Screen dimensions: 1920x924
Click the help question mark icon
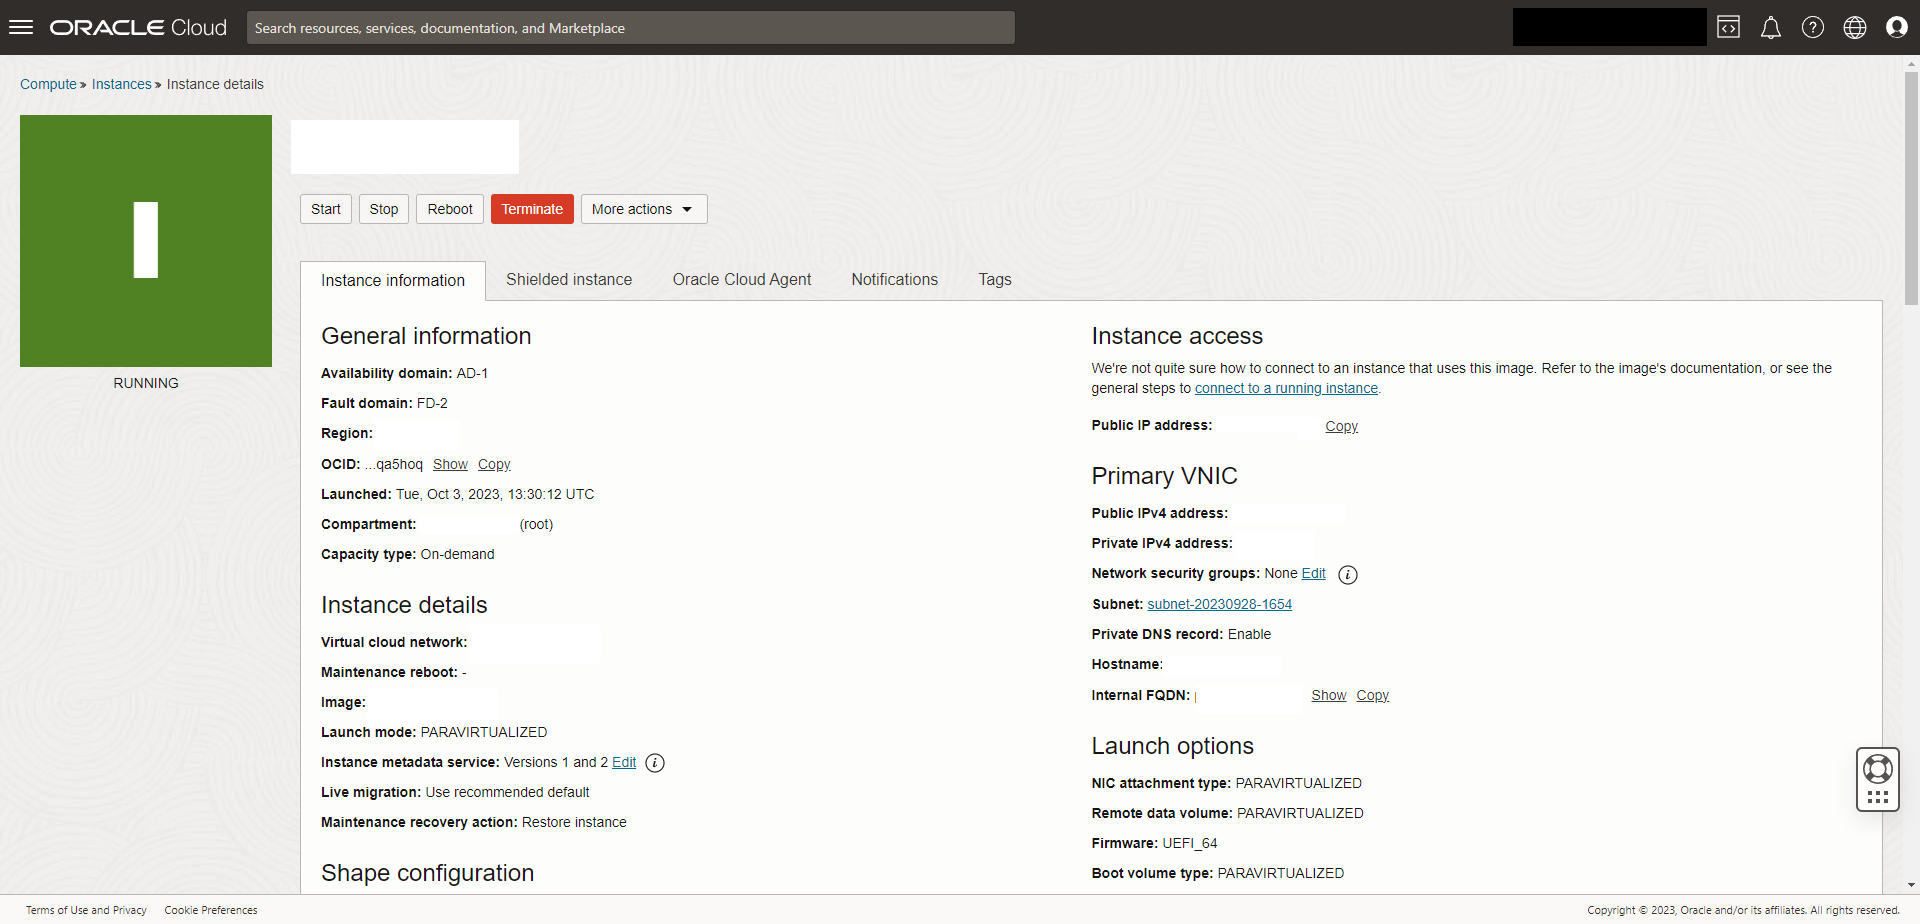coord(1812,27)
